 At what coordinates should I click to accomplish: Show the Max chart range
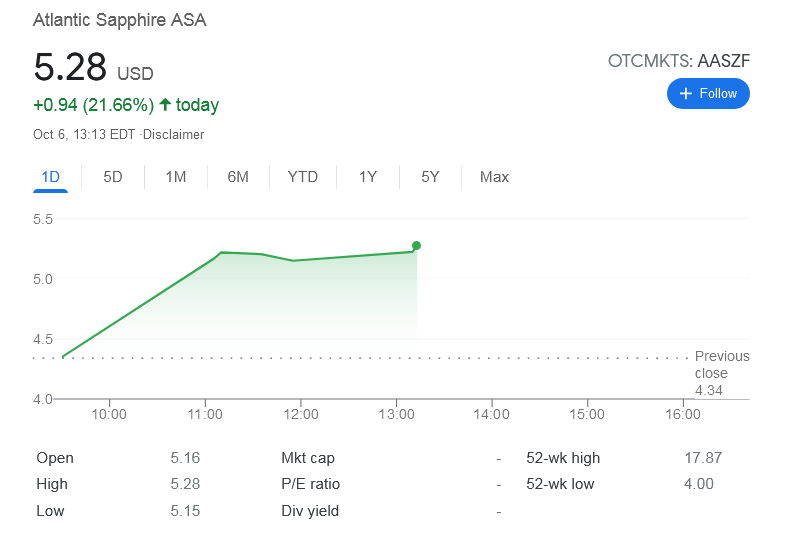[x=494, y=177]
